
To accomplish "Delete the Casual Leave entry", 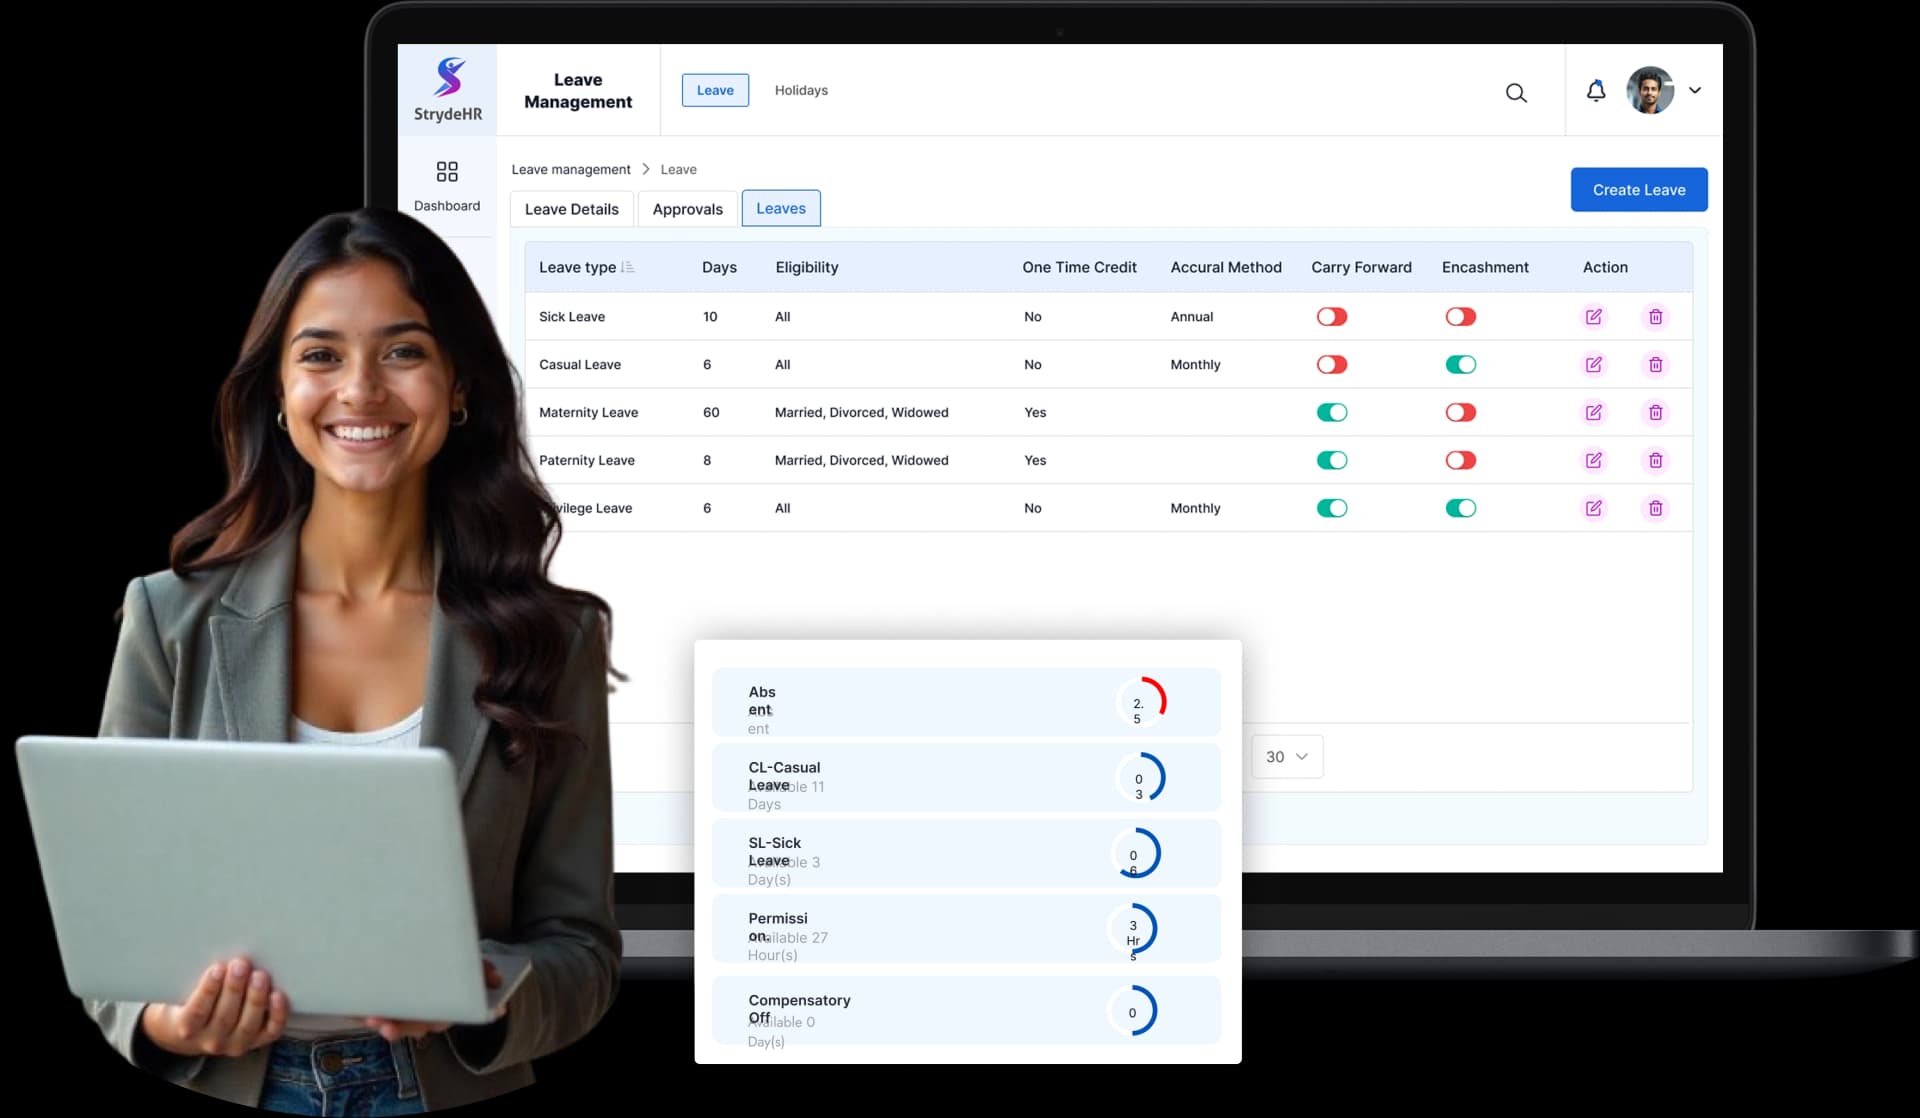I will click(x=1656, y=365).
